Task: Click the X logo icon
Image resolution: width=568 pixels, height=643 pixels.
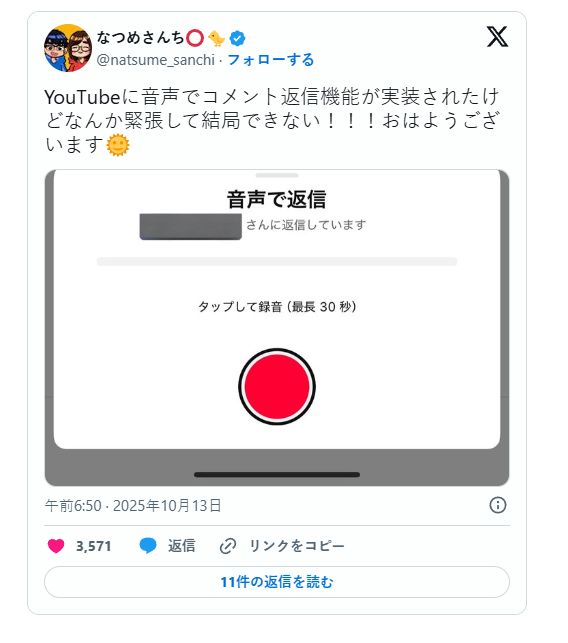Action: pyautogui.click(x=497, y=36)
